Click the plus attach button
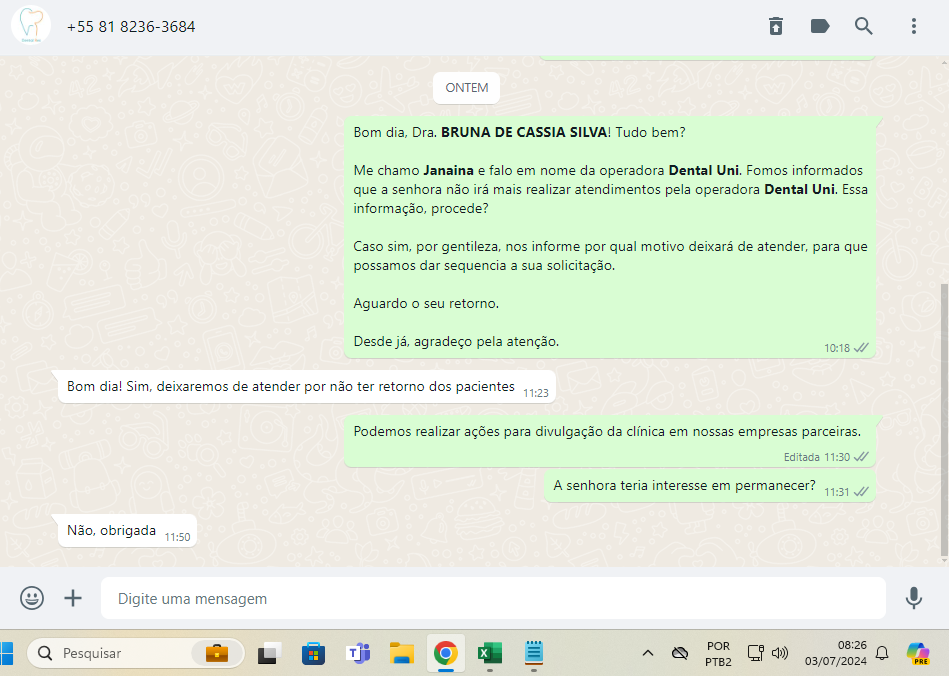Viewport: 949px width, 676px height. click(73, 598)
